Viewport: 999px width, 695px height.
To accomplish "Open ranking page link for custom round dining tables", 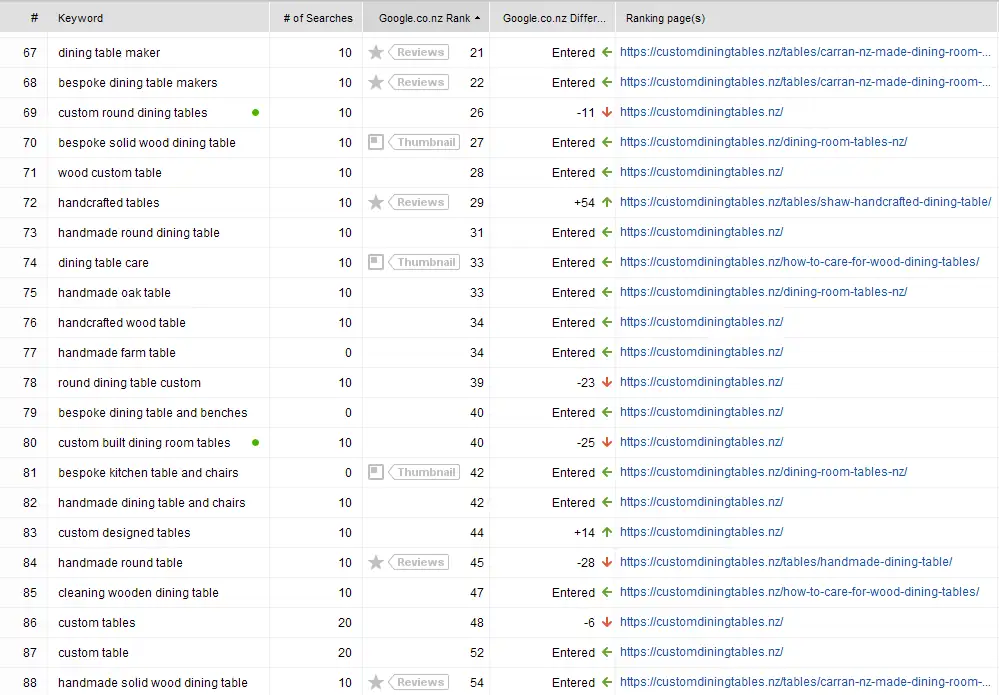I will coord(701,112).
